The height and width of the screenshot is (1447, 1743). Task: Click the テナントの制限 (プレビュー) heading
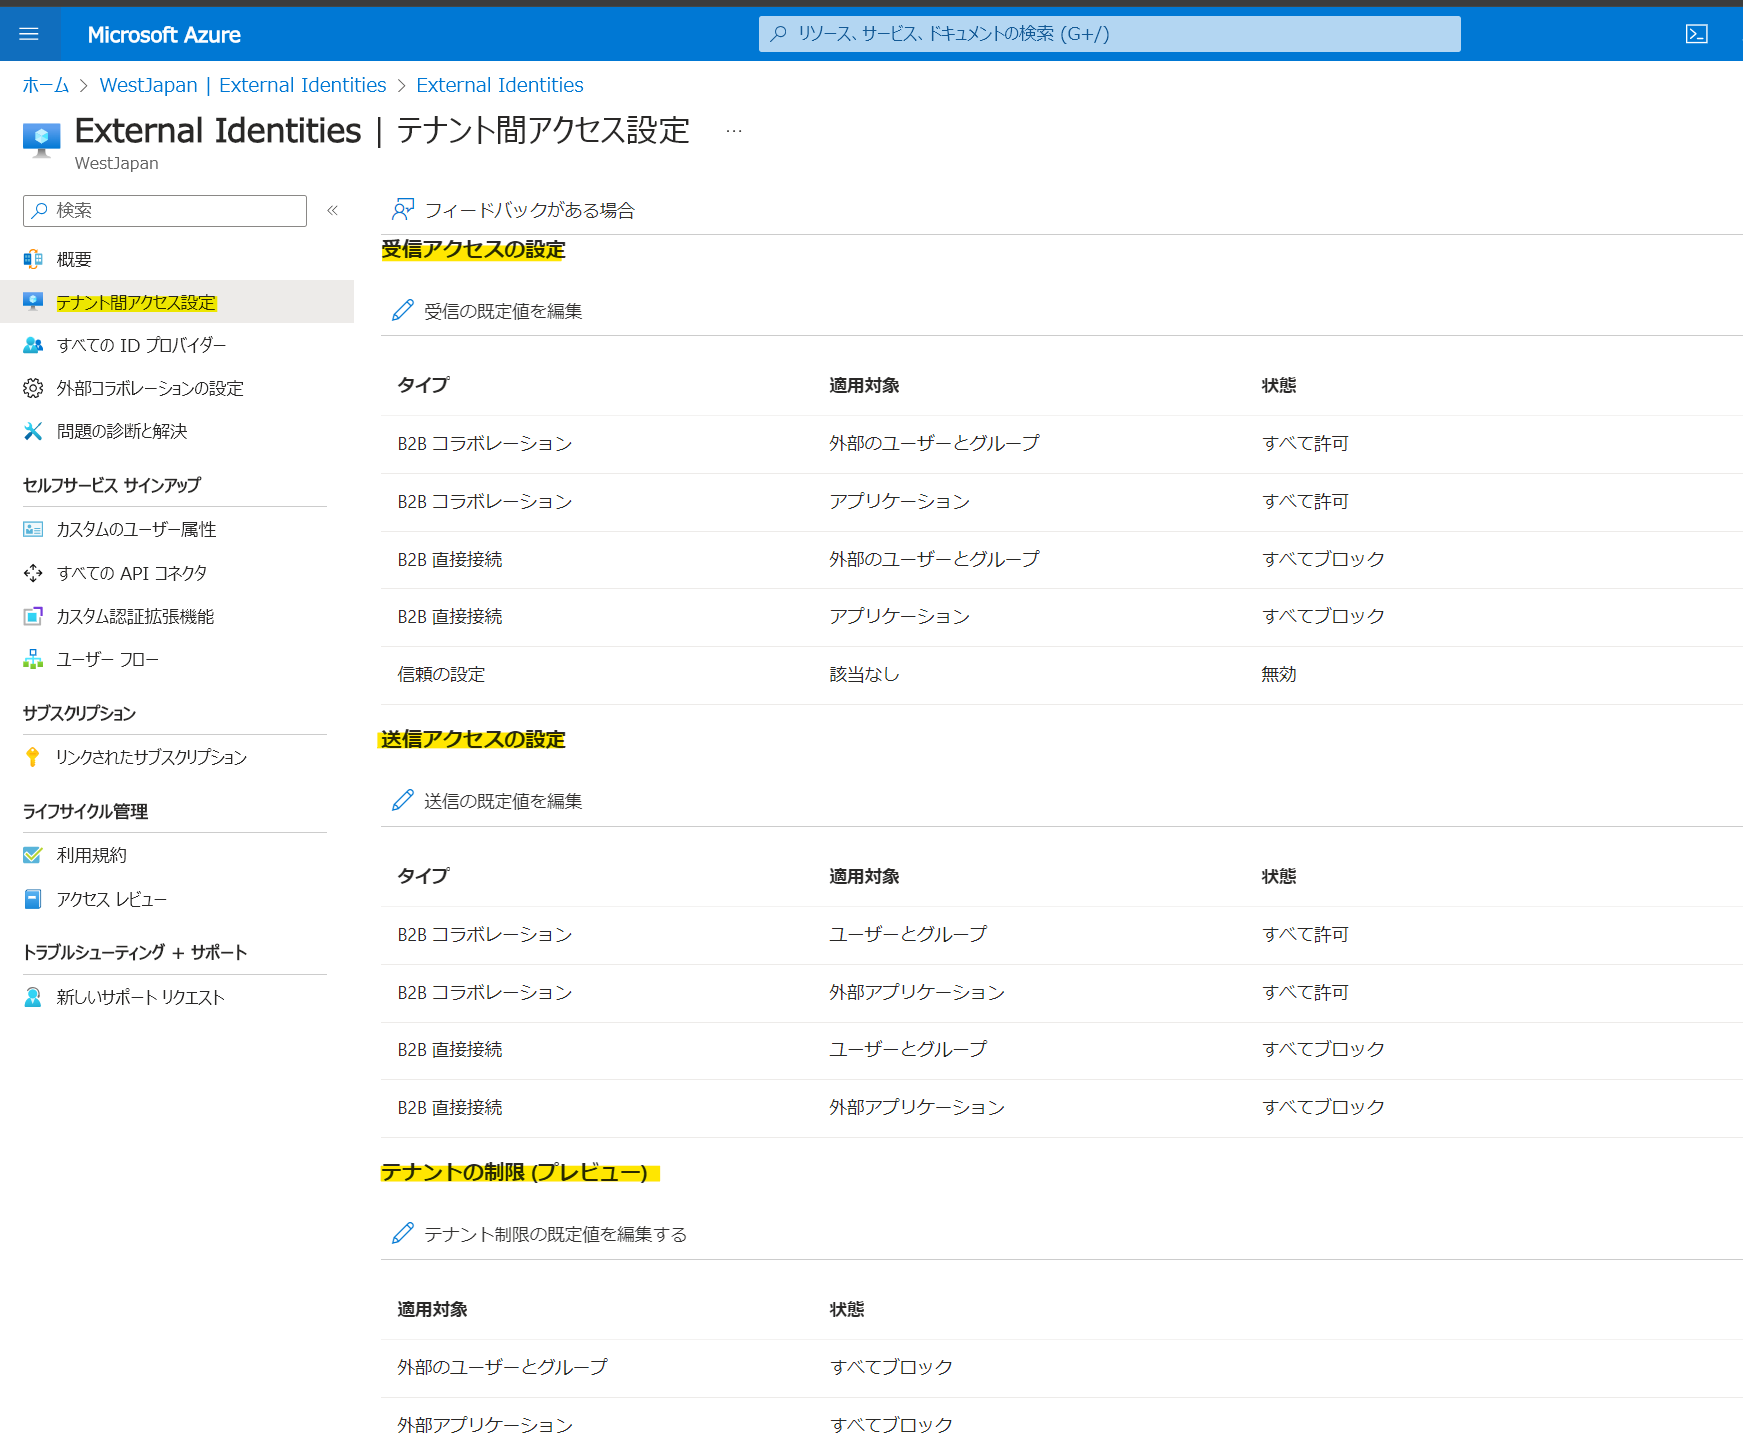tap(514, 1172)
